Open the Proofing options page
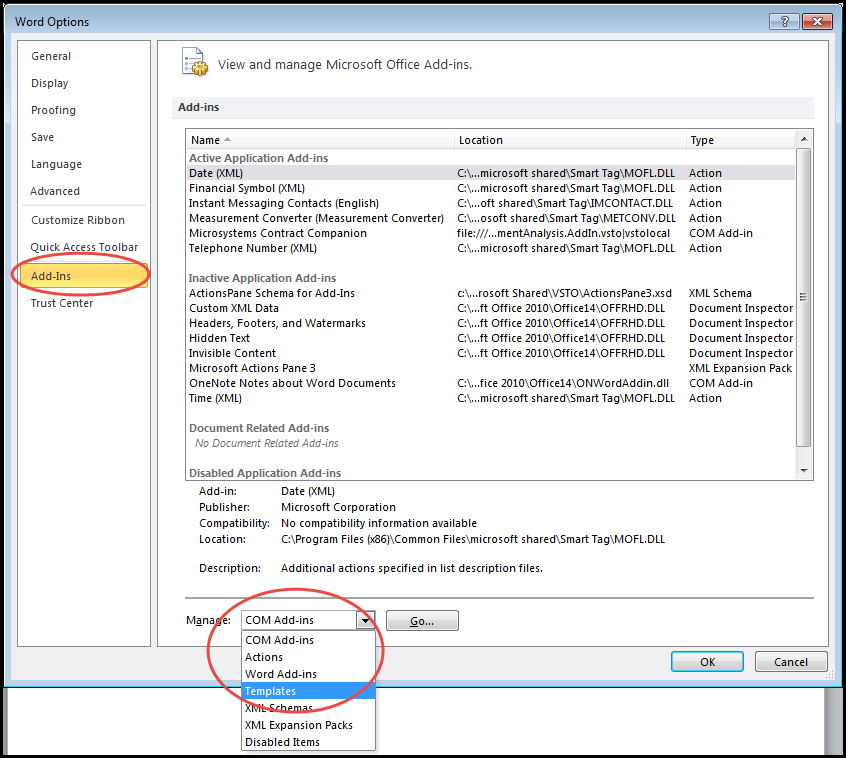 point(53,110)
